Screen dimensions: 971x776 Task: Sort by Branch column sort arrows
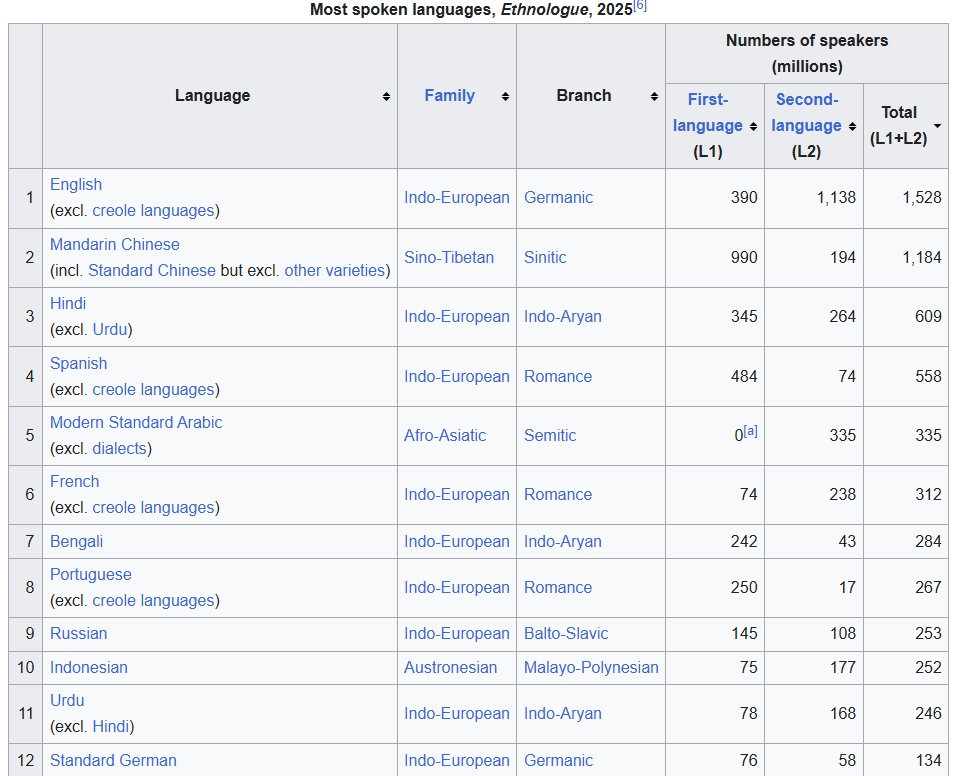(x=654, y=96)
